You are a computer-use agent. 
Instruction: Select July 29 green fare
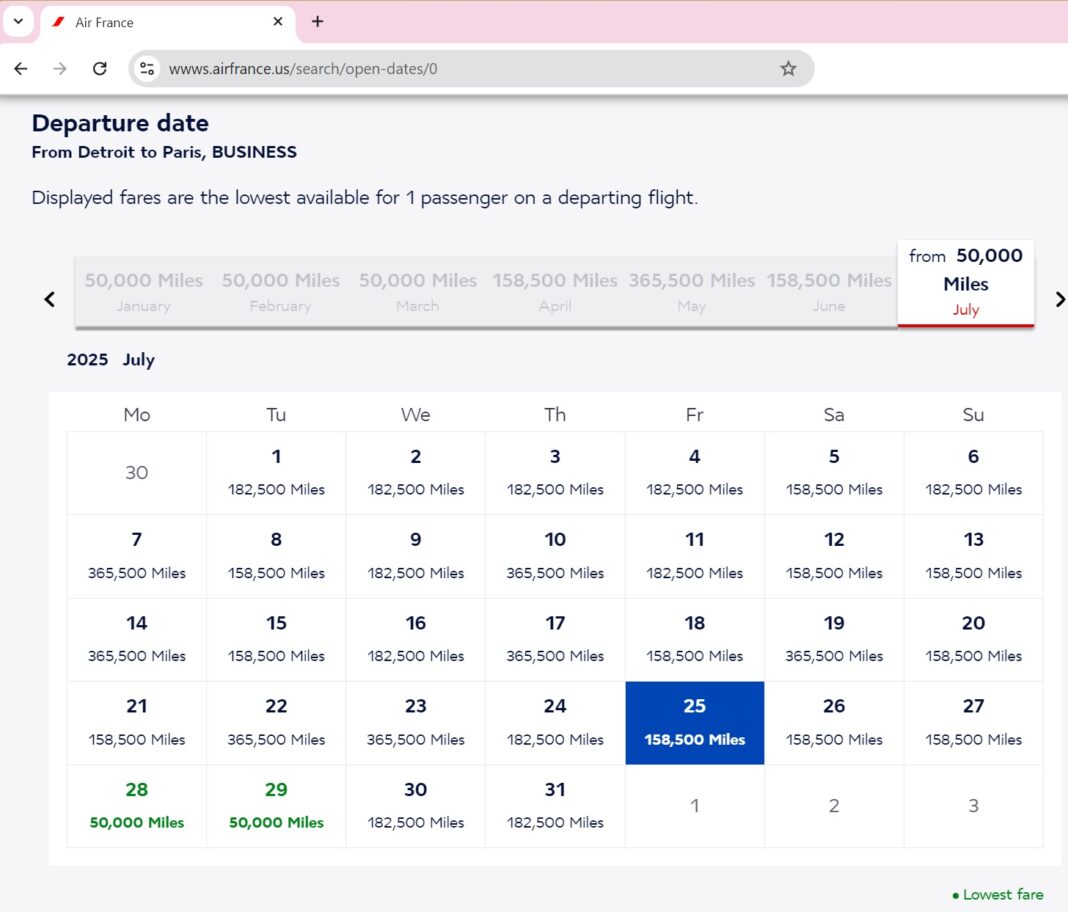(x=276, y=805)
